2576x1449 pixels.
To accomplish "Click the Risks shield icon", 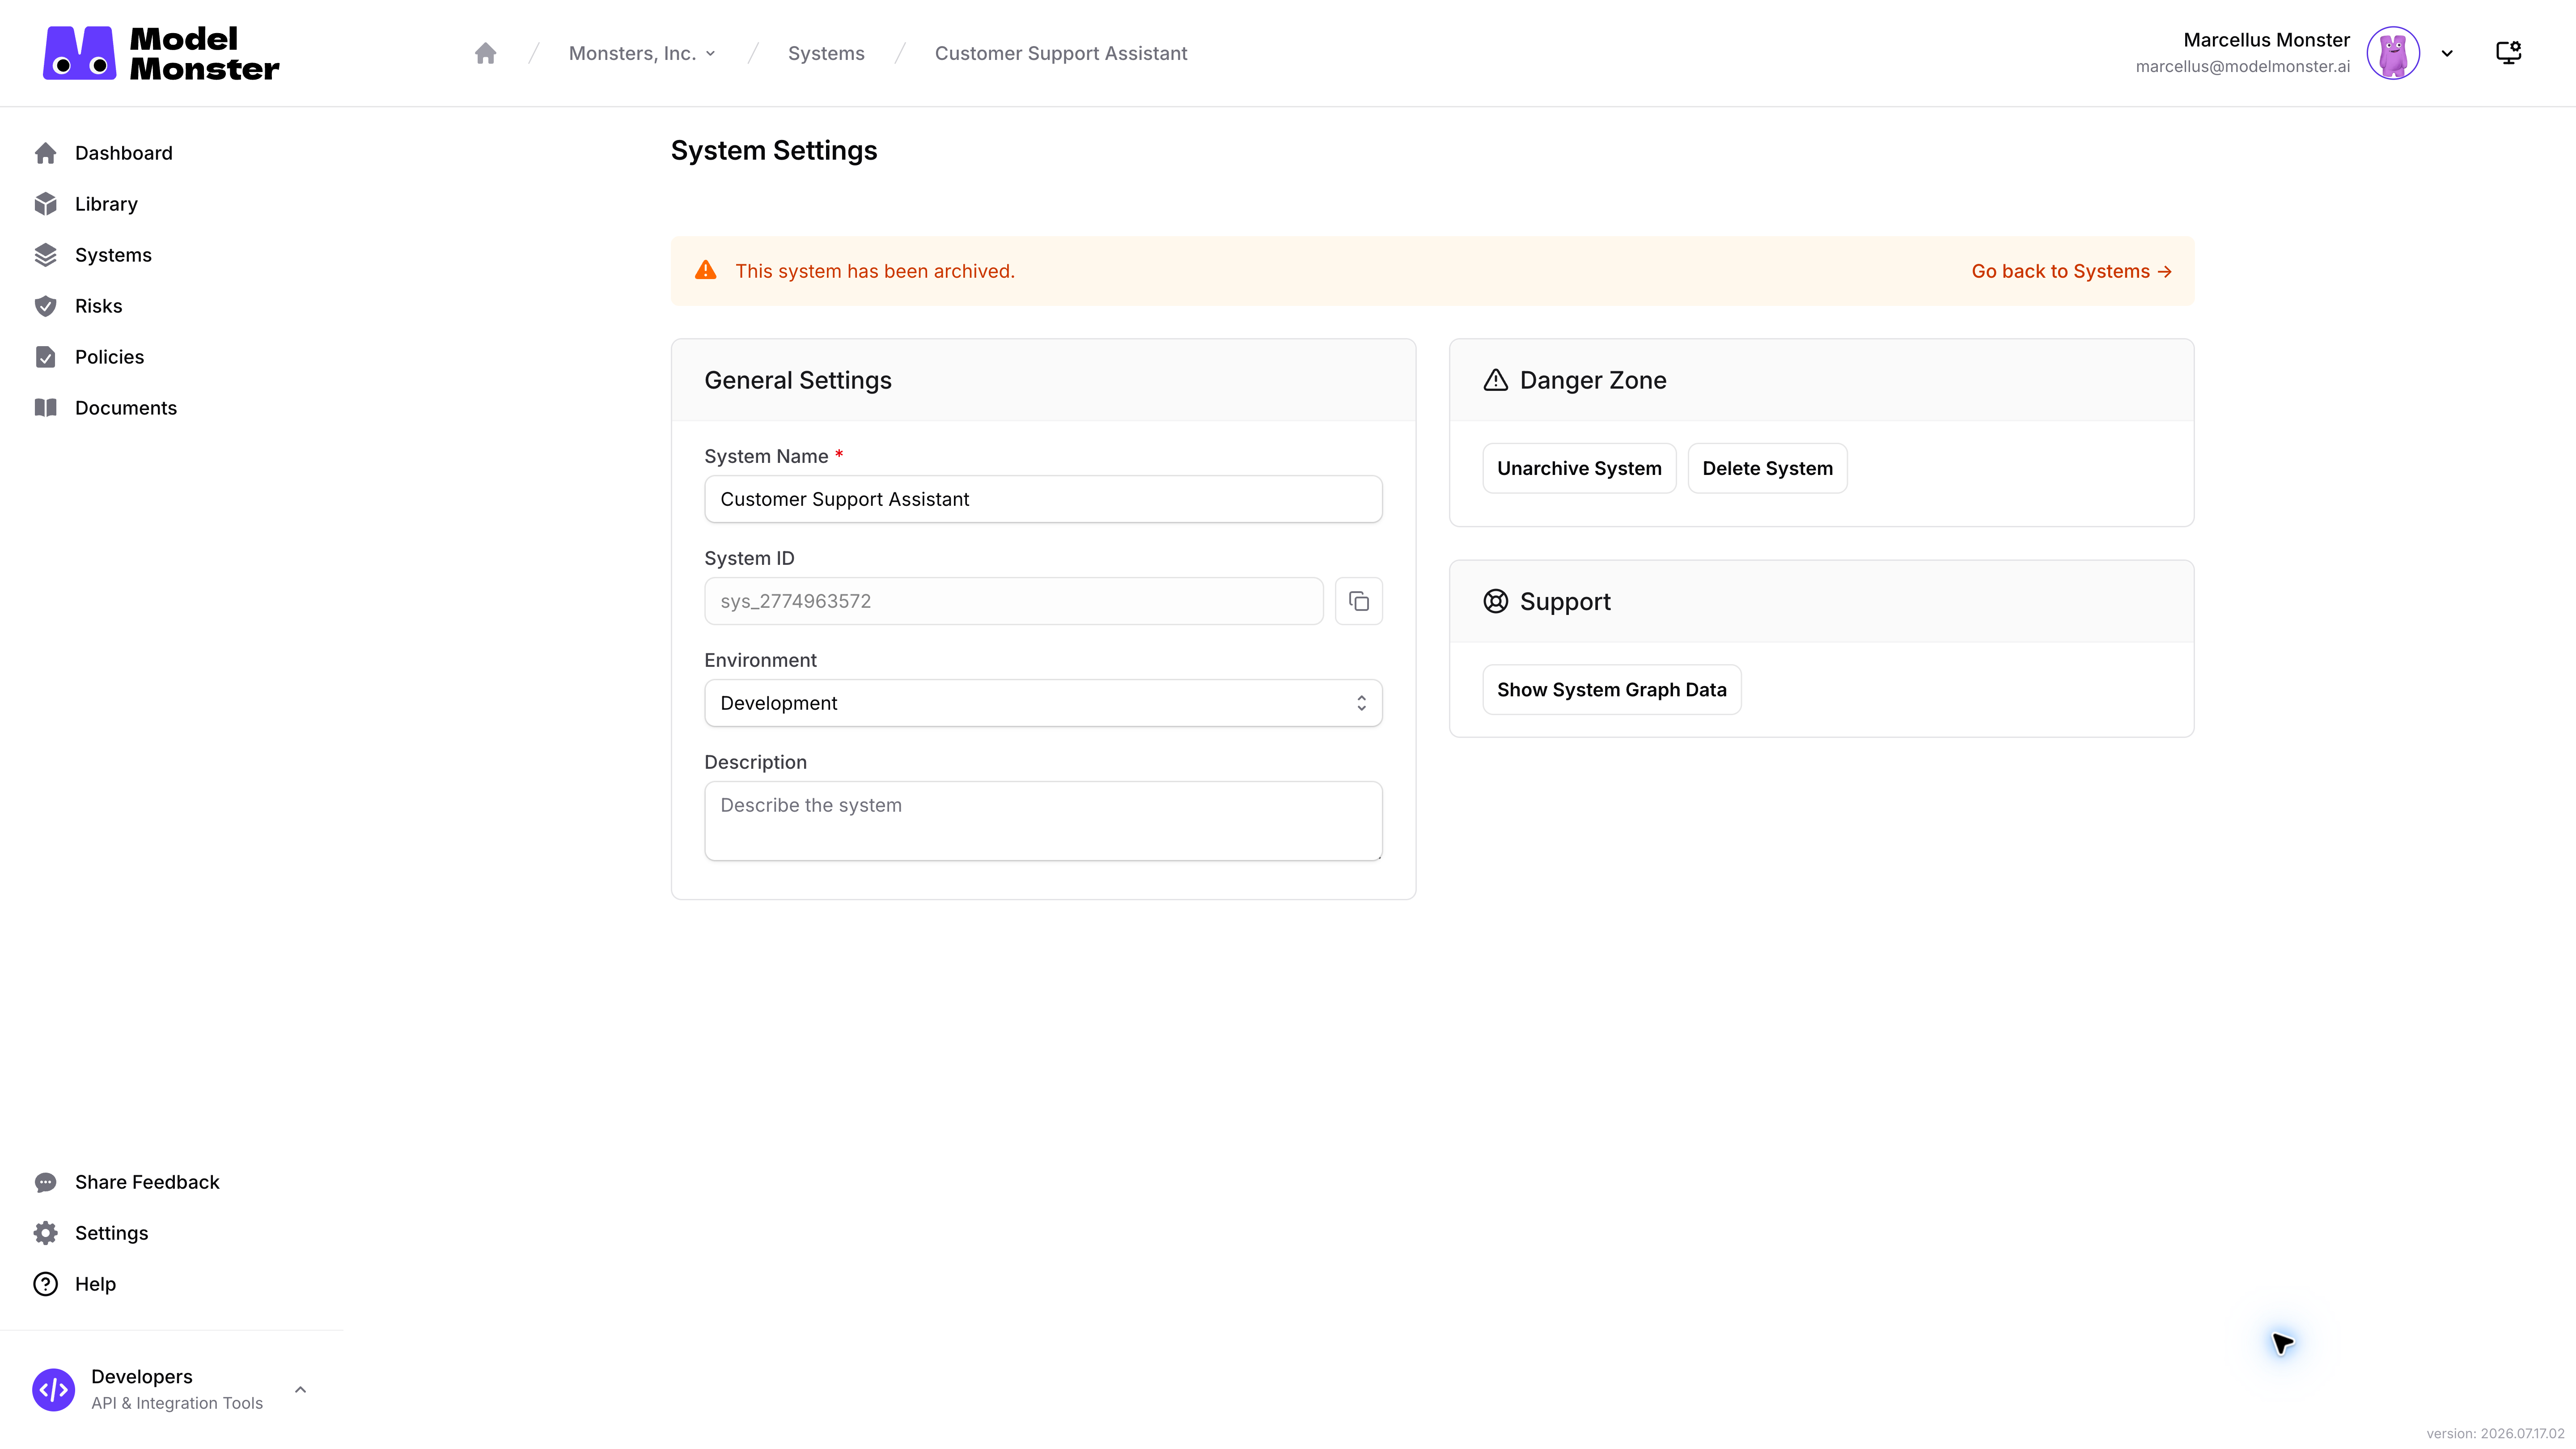I will [45, 306].
